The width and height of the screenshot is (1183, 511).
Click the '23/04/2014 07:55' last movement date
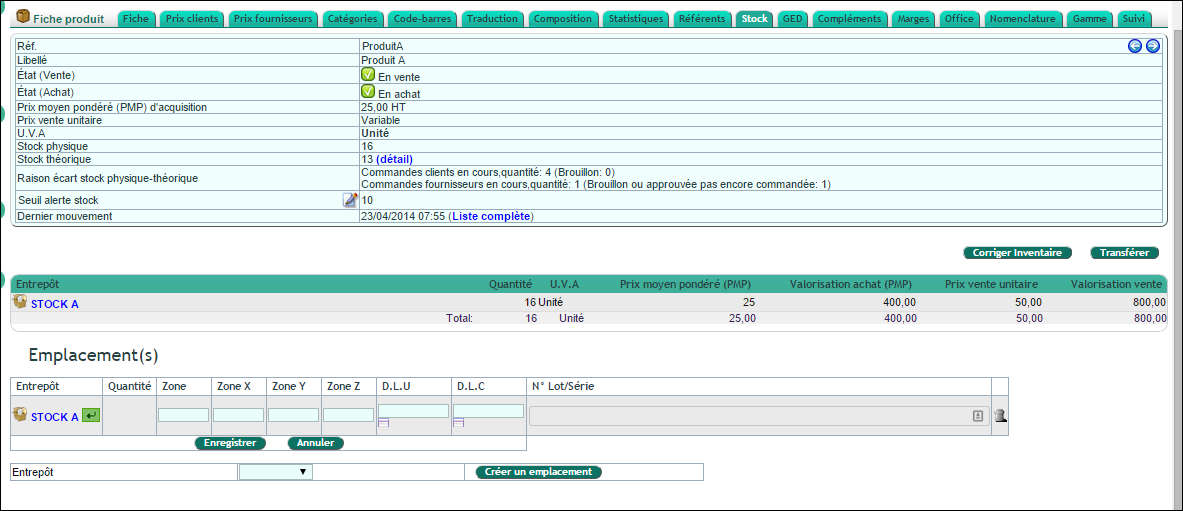pos(403,217)
